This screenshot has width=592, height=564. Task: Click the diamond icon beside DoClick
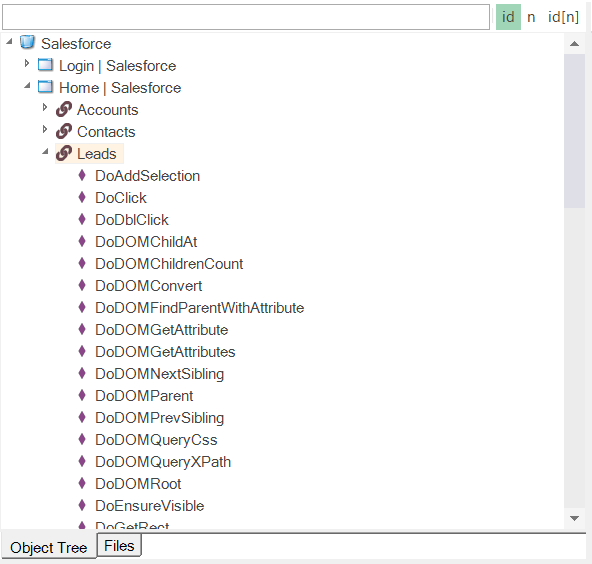(82, 197)
